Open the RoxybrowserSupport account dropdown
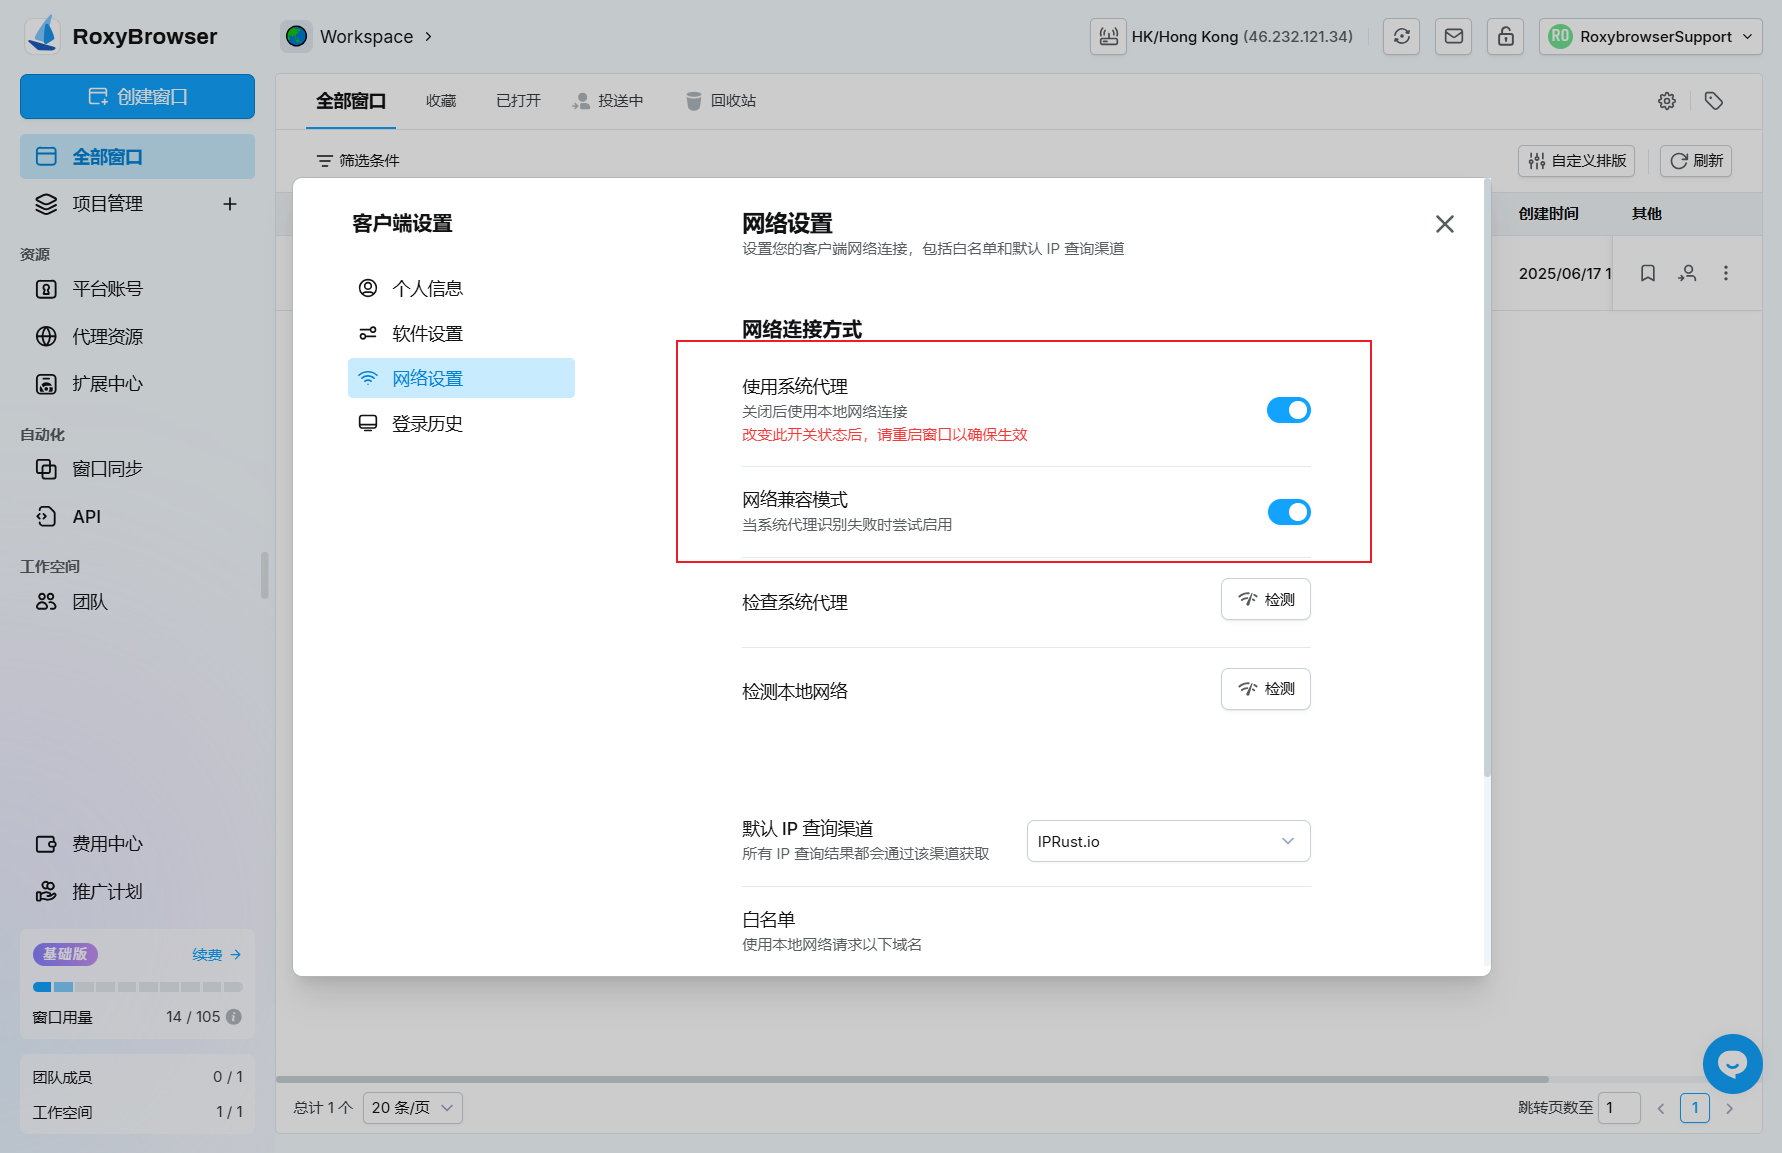This screenshot has height=1153, width=1782. (x=1650, y=37)
